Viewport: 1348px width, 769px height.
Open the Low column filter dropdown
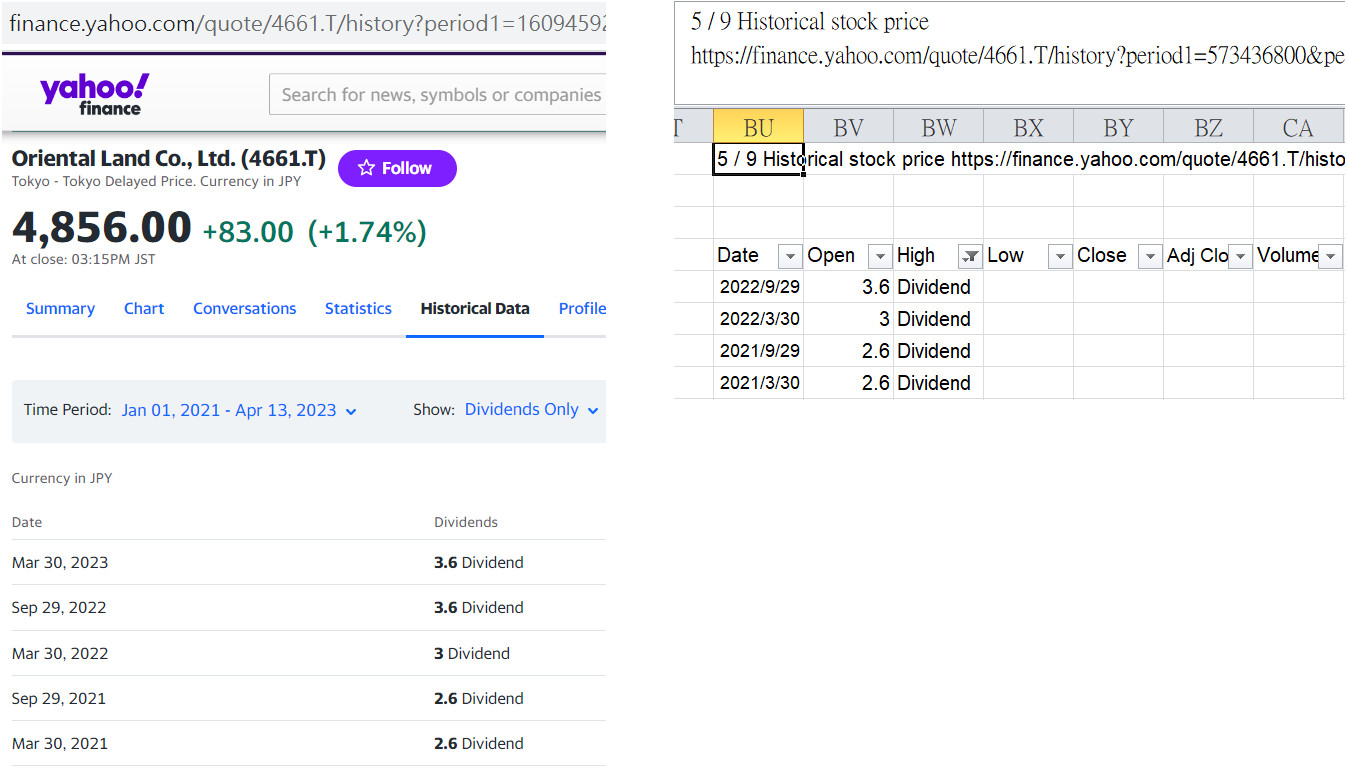(x=1060, y=257)
